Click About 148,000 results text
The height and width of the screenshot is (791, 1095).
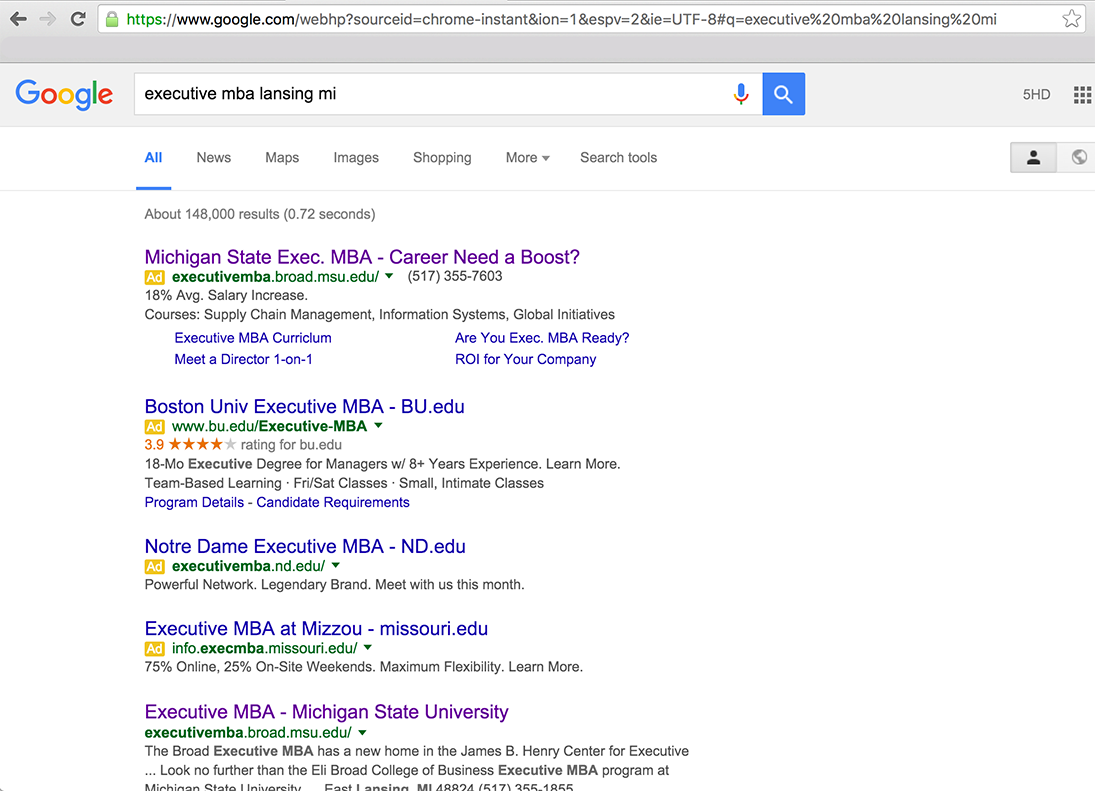click(260, 214)
